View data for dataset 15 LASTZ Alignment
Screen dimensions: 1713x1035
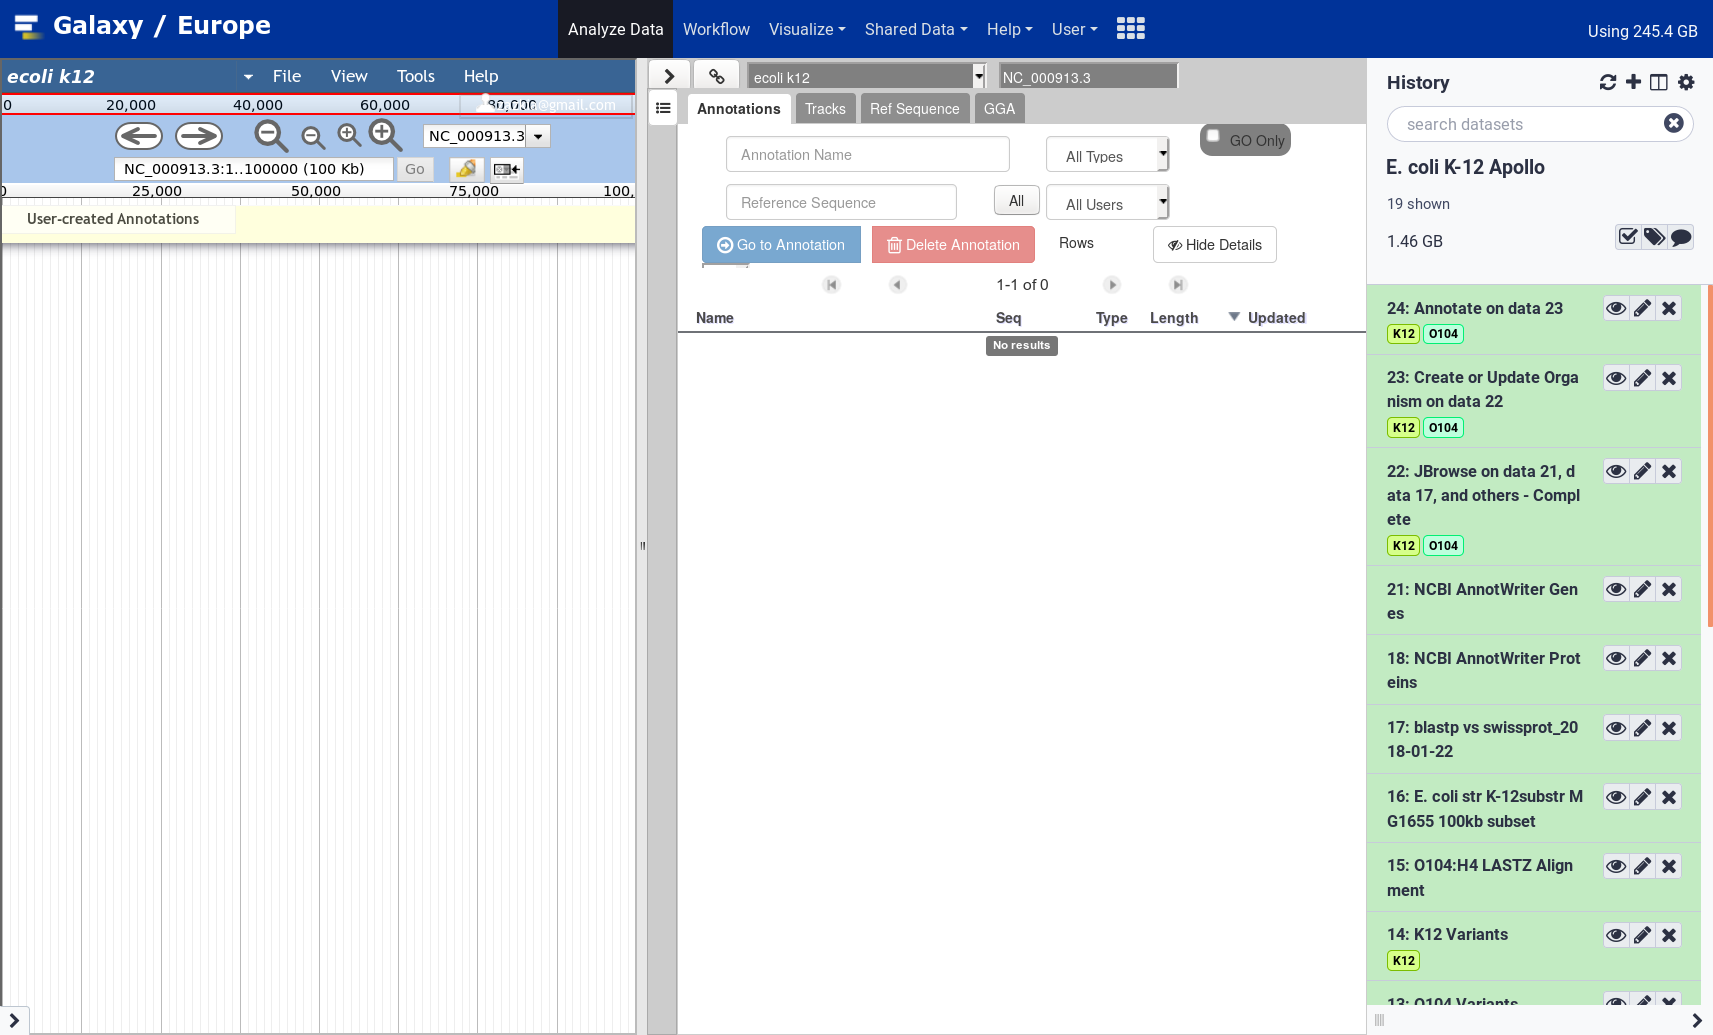[x=1616, y=866]
